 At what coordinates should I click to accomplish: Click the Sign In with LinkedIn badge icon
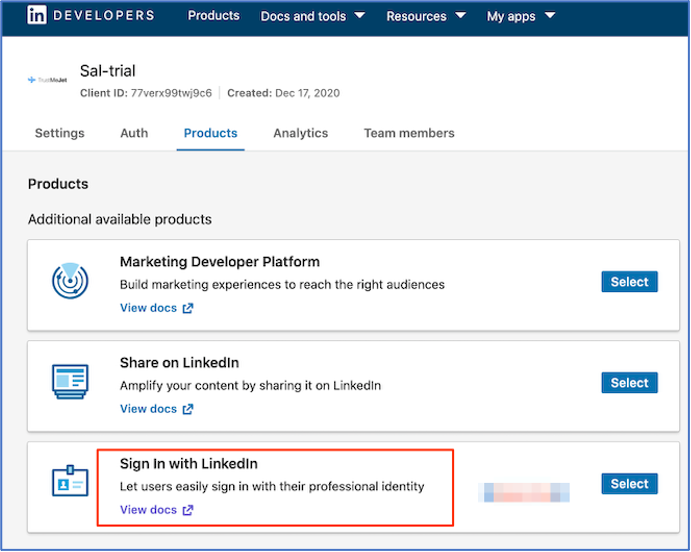point(70,481)
